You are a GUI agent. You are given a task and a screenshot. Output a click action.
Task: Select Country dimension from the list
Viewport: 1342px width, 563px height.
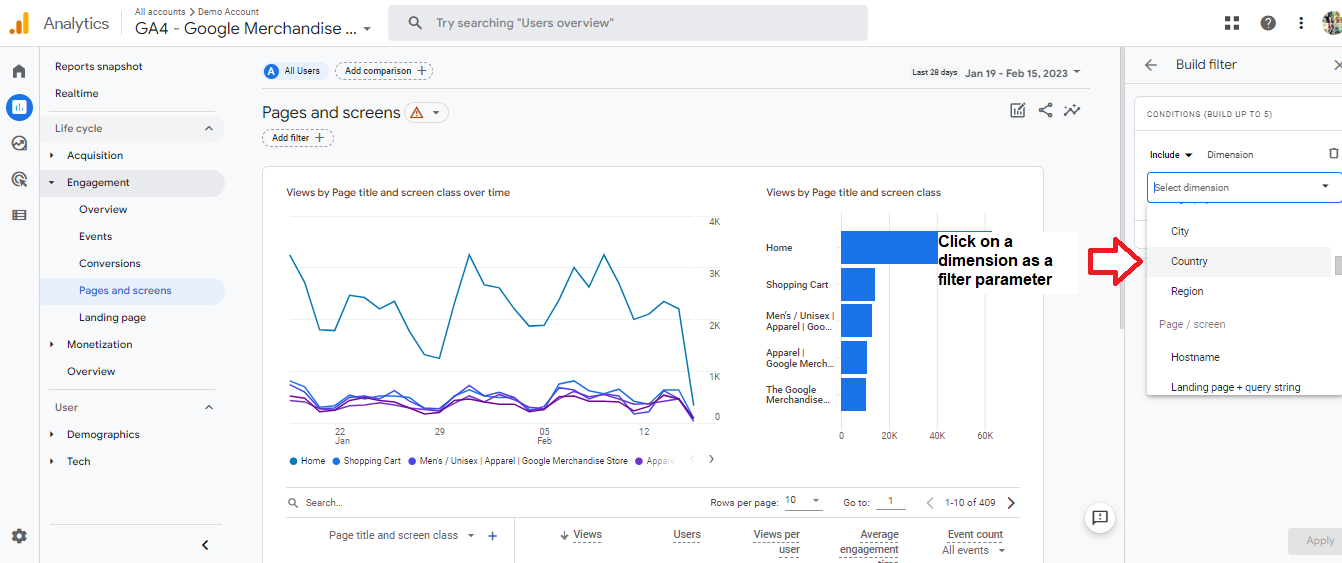pos(1189,261)
